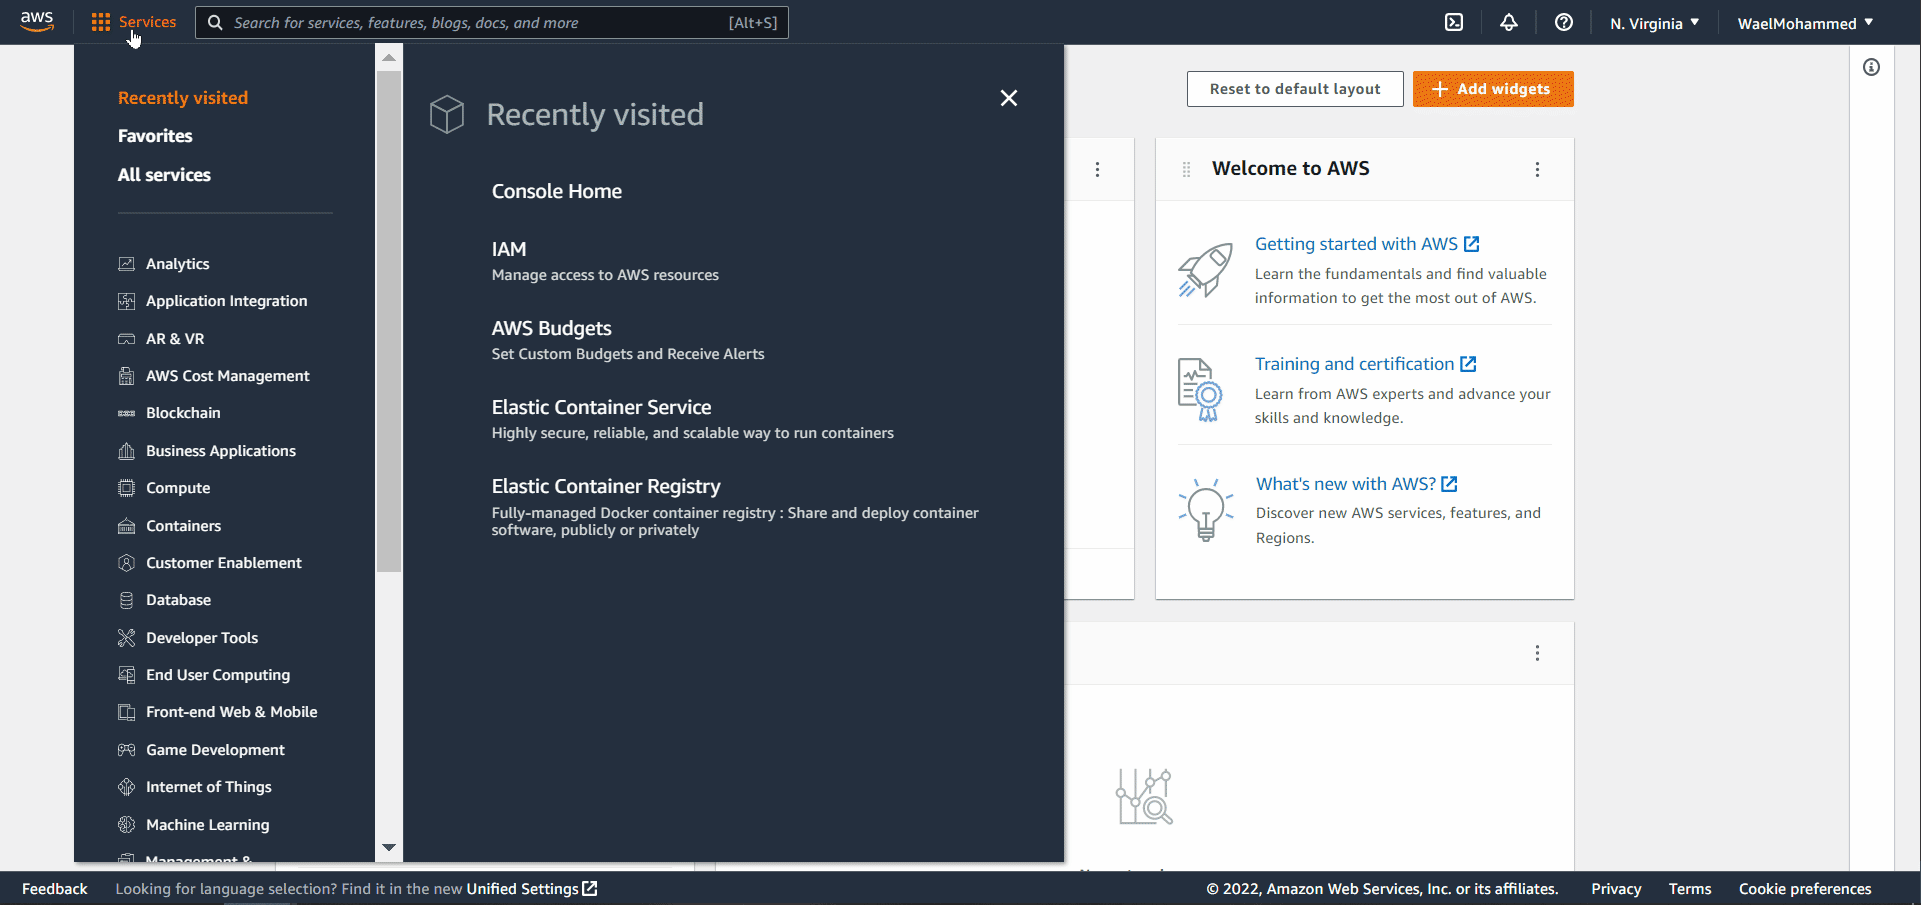Expand the WaelMohammed account menu
Viewport: 1921px width, 905px height.
point(1805,23)
